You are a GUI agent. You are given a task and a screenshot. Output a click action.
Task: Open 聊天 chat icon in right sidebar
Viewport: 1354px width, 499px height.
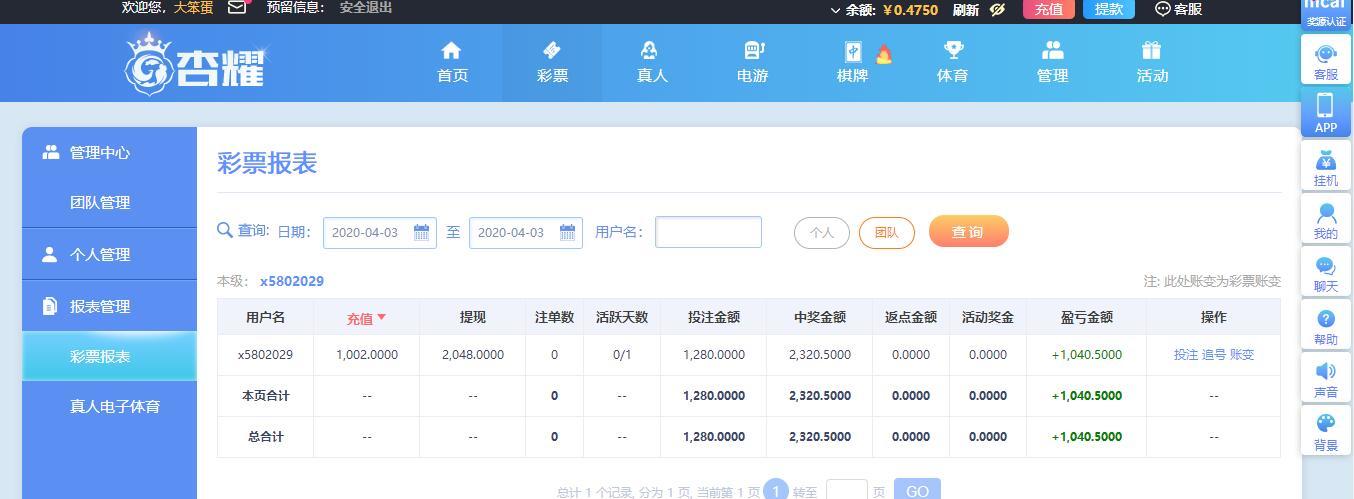tap(1326, 273)
